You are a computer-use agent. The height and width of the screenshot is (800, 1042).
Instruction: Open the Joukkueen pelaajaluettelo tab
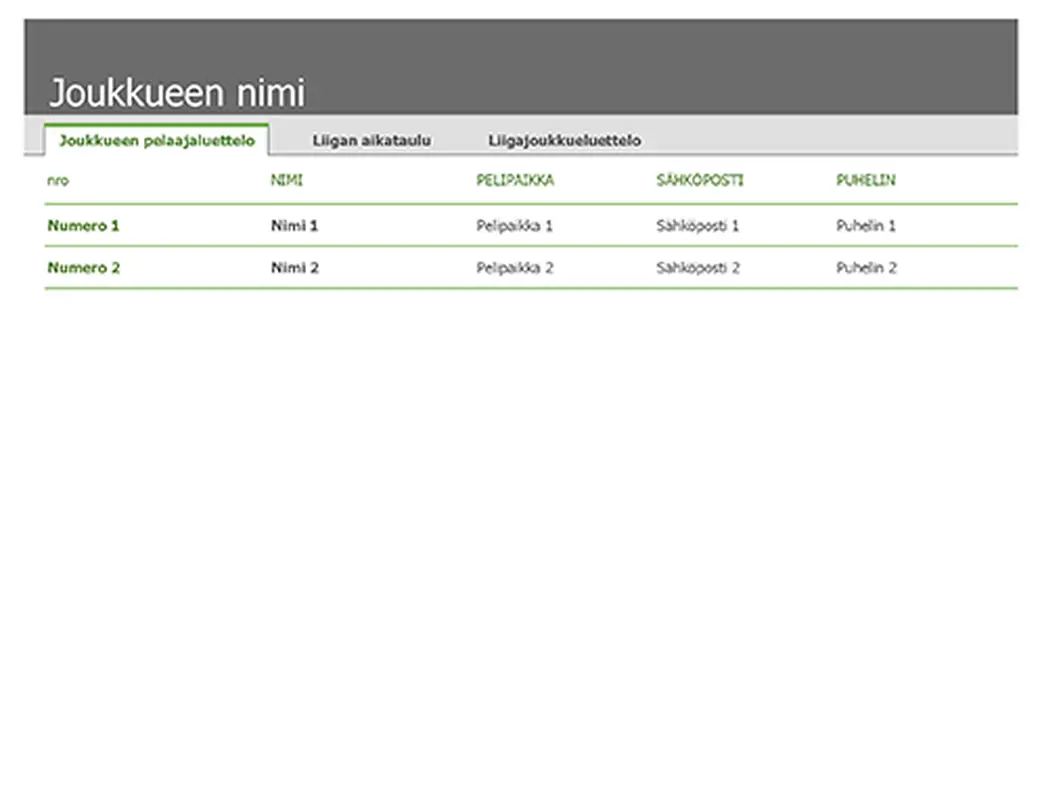157,140
